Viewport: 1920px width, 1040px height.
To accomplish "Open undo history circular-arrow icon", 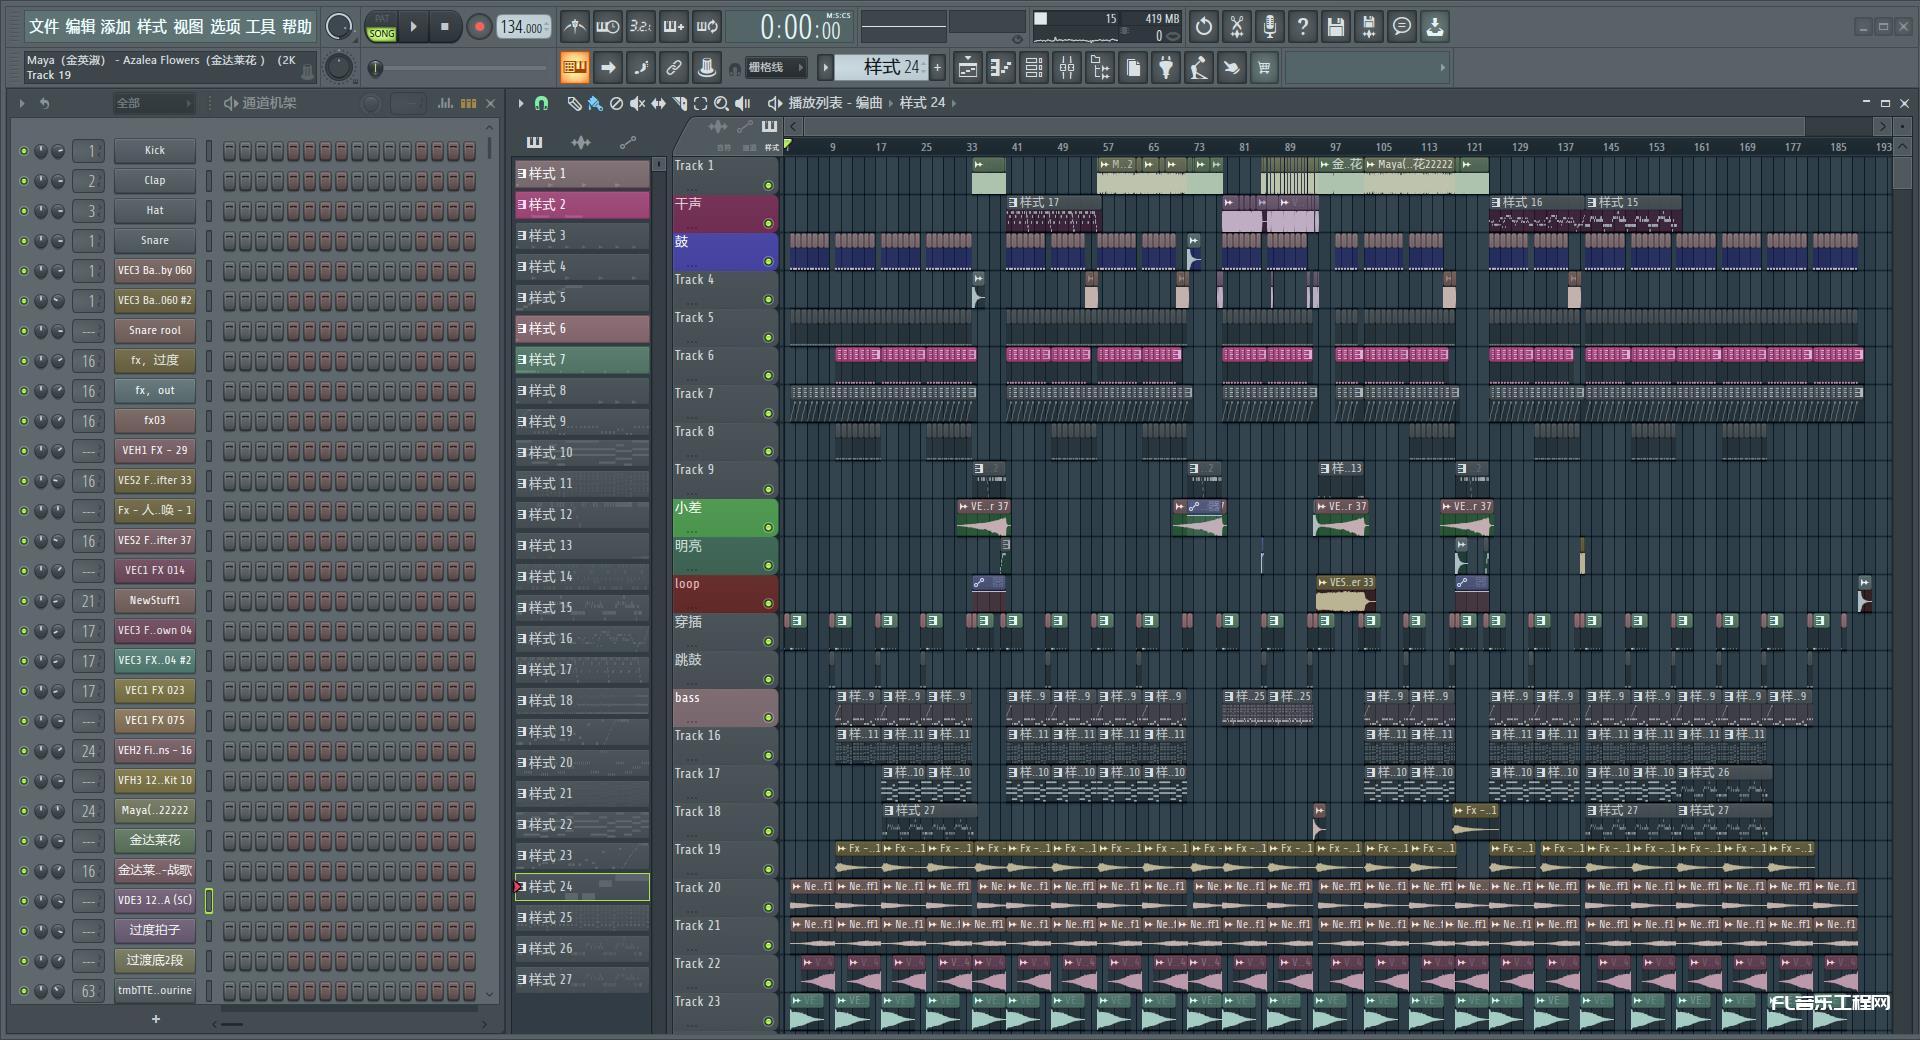I will click(x=1204, y=27).
